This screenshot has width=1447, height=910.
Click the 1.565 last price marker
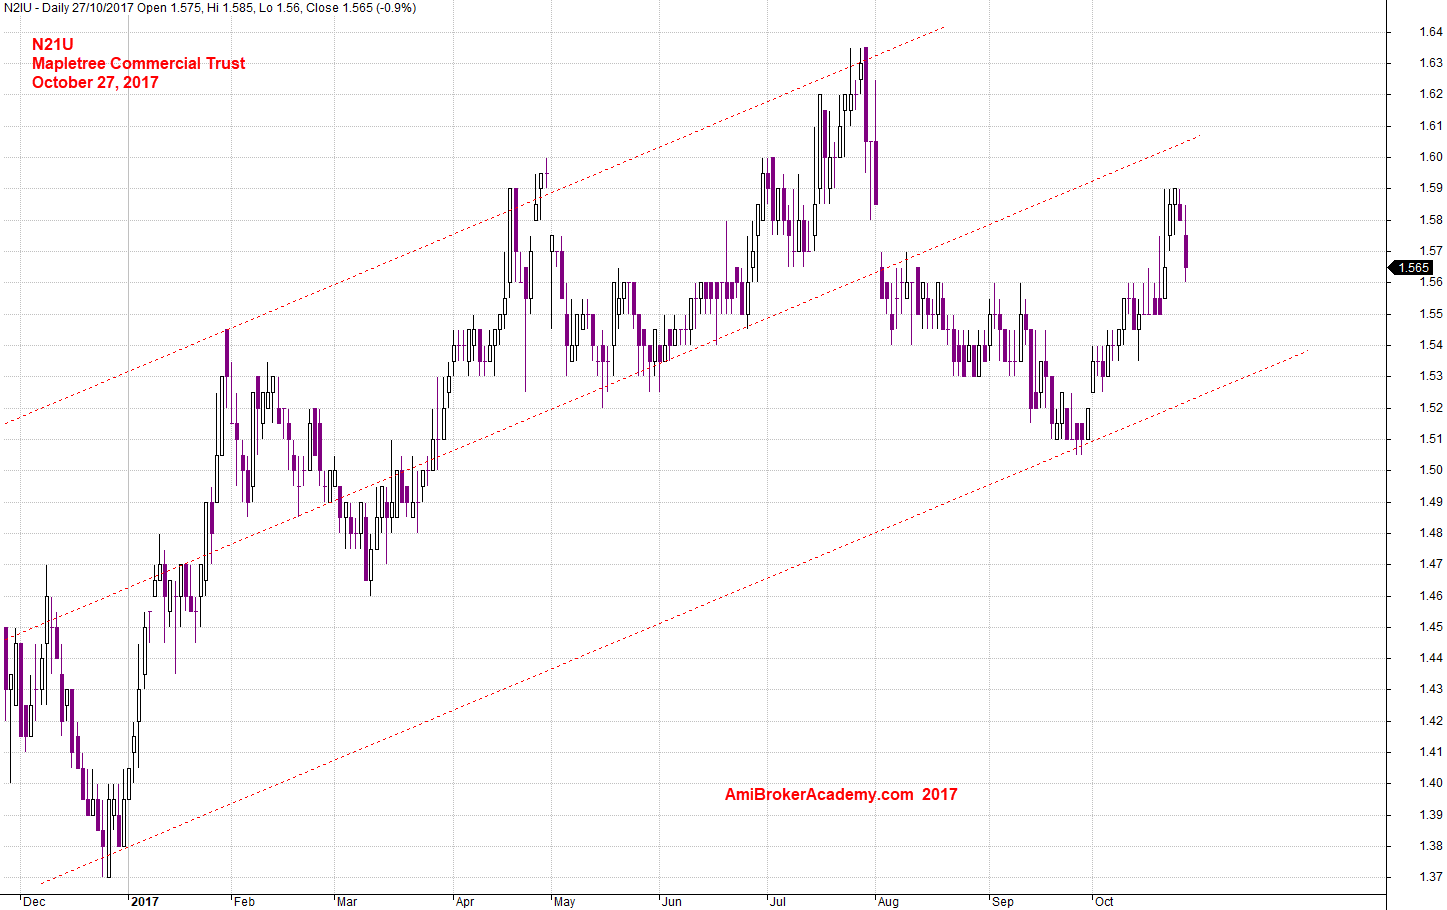click(1412, 267)
